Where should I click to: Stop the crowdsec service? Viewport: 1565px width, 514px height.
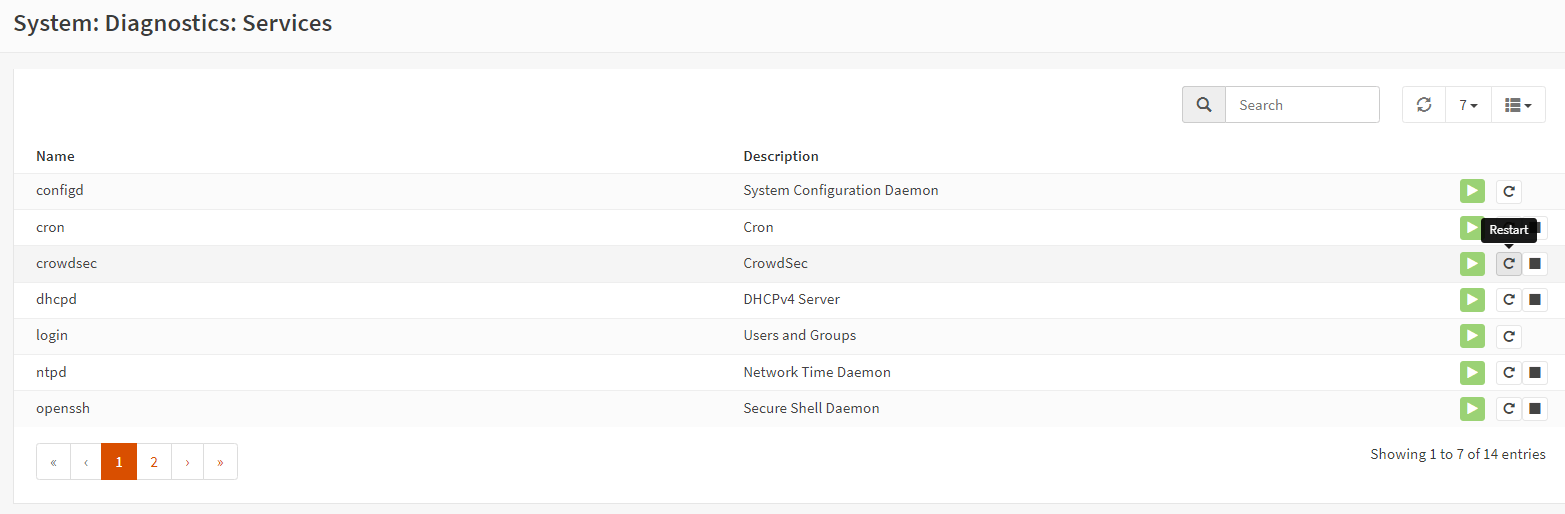click(1536, 264)
